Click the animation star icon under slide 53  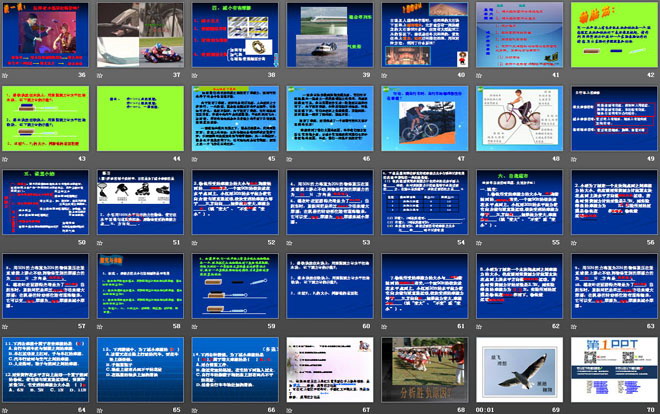tap(289, 243)
